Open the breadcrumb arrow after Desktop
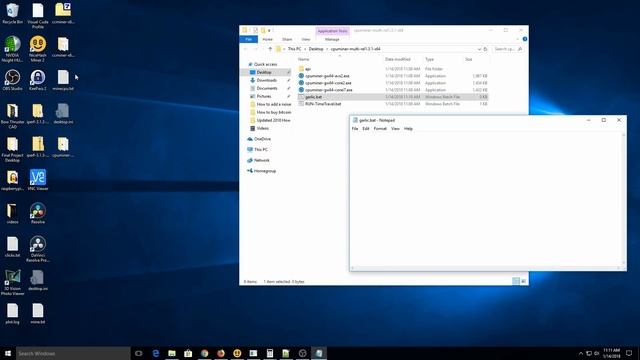This screenshot has height=360, width=640. 327,49
